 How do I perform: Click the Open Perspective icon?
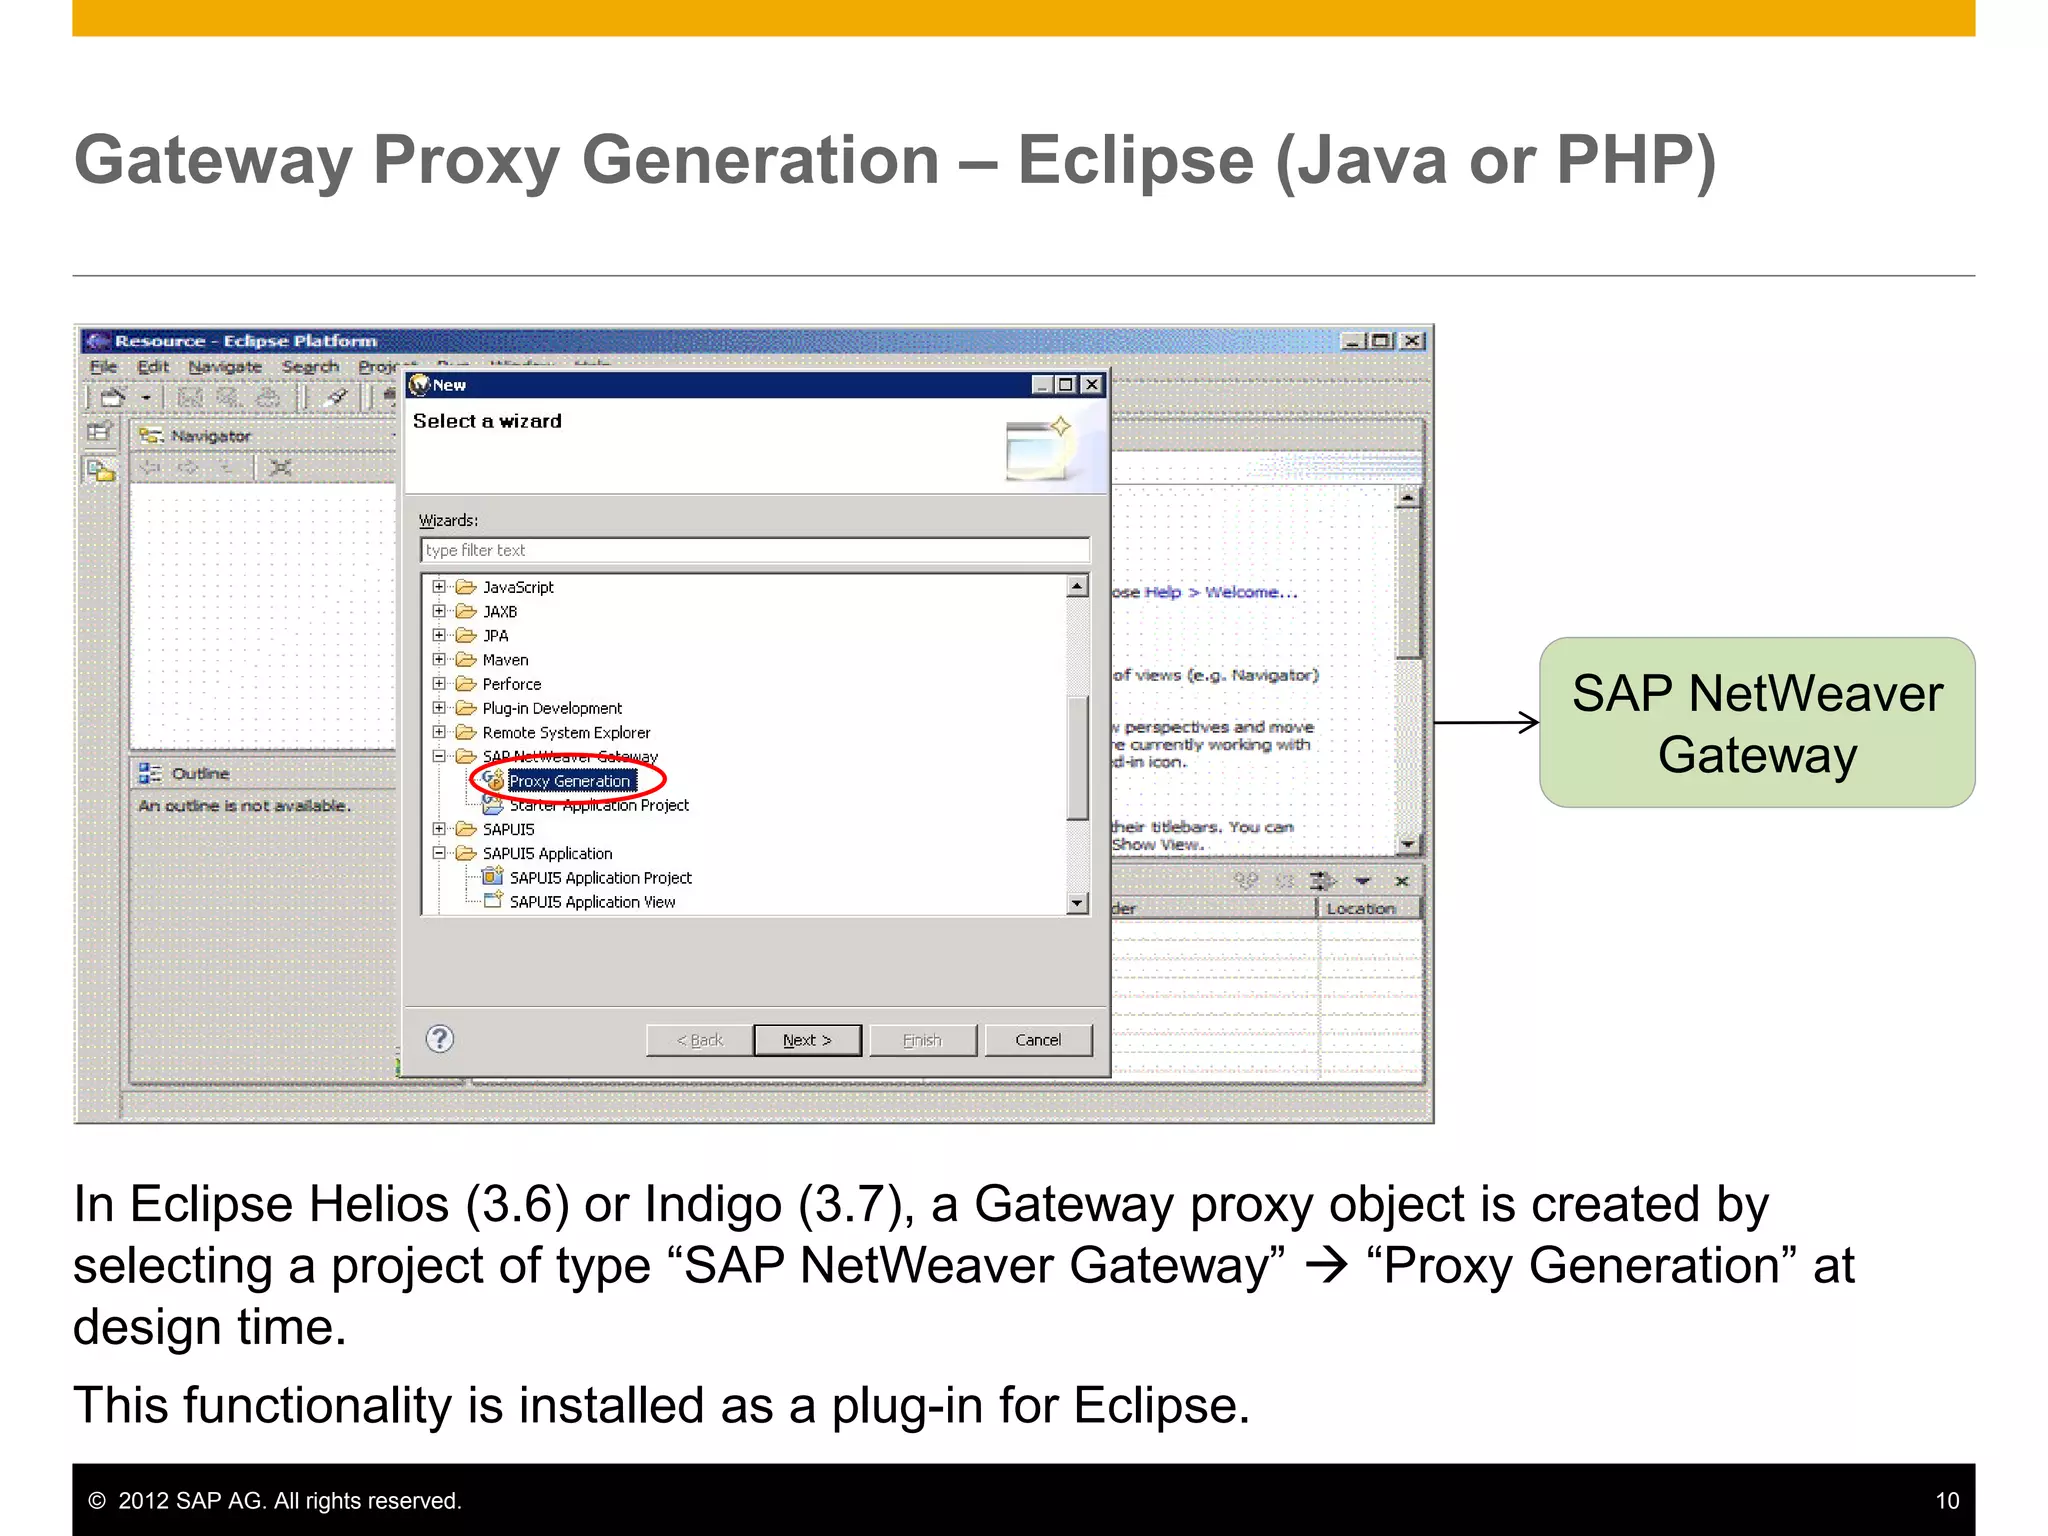click(99, 432)
